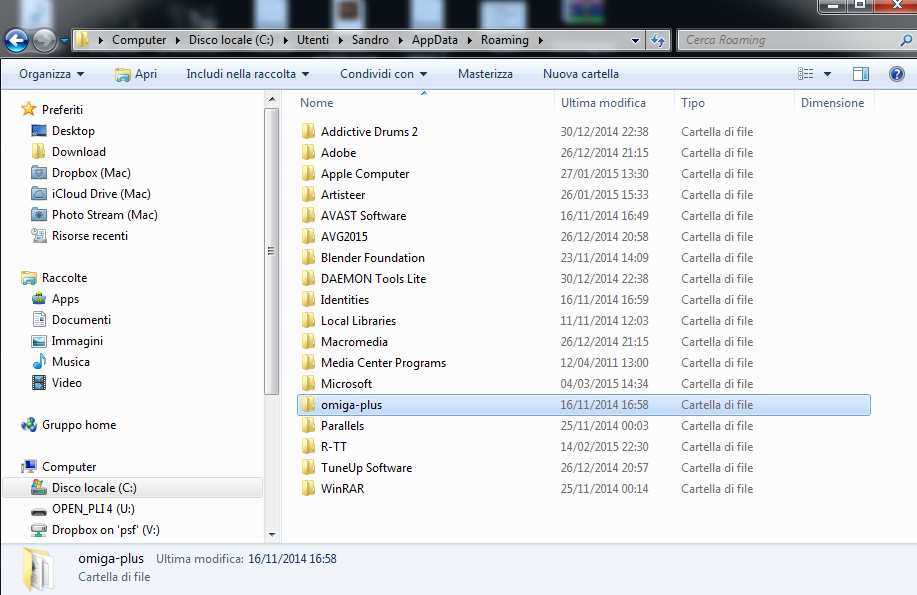Viewport: 917px width, 595px height.
Task: Select the AVG2015 folder icon
Action: 308,236
